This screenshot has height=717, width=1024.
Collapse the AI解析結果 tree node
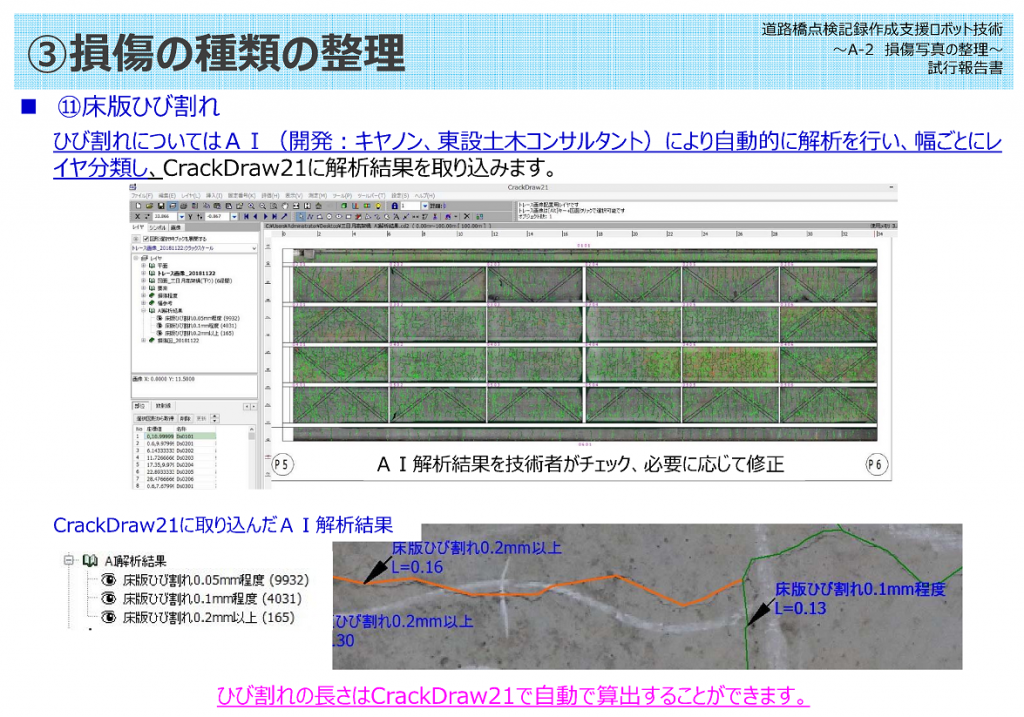[x=143, y=310]
